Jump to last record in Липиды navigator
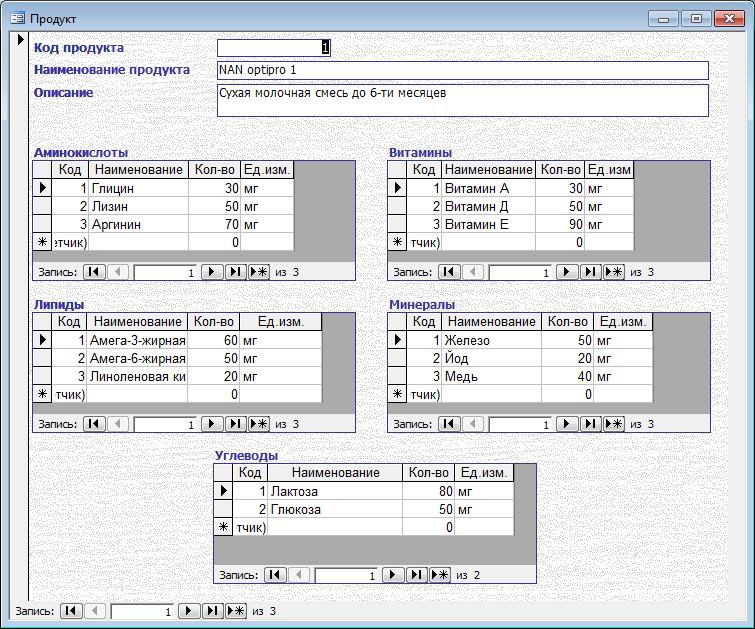This screenshot has height=629, width=755. [x=235, y=424]
